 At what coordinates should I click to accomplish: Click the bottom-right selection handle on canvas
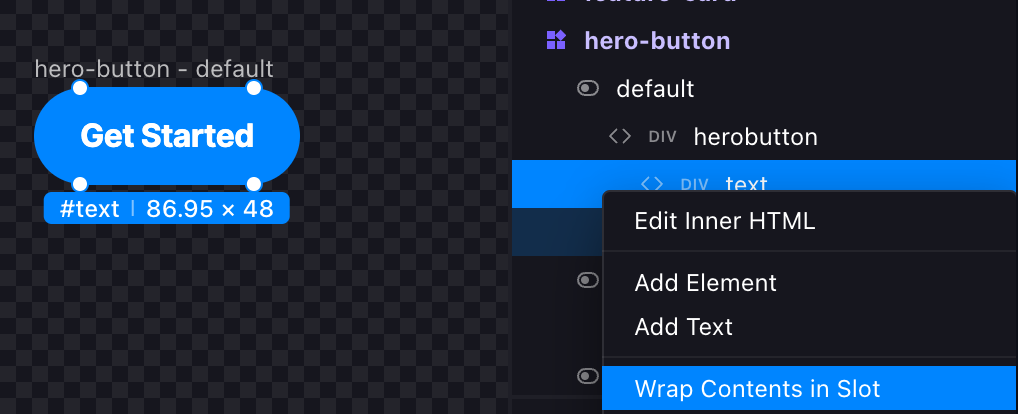coord(254,183)
